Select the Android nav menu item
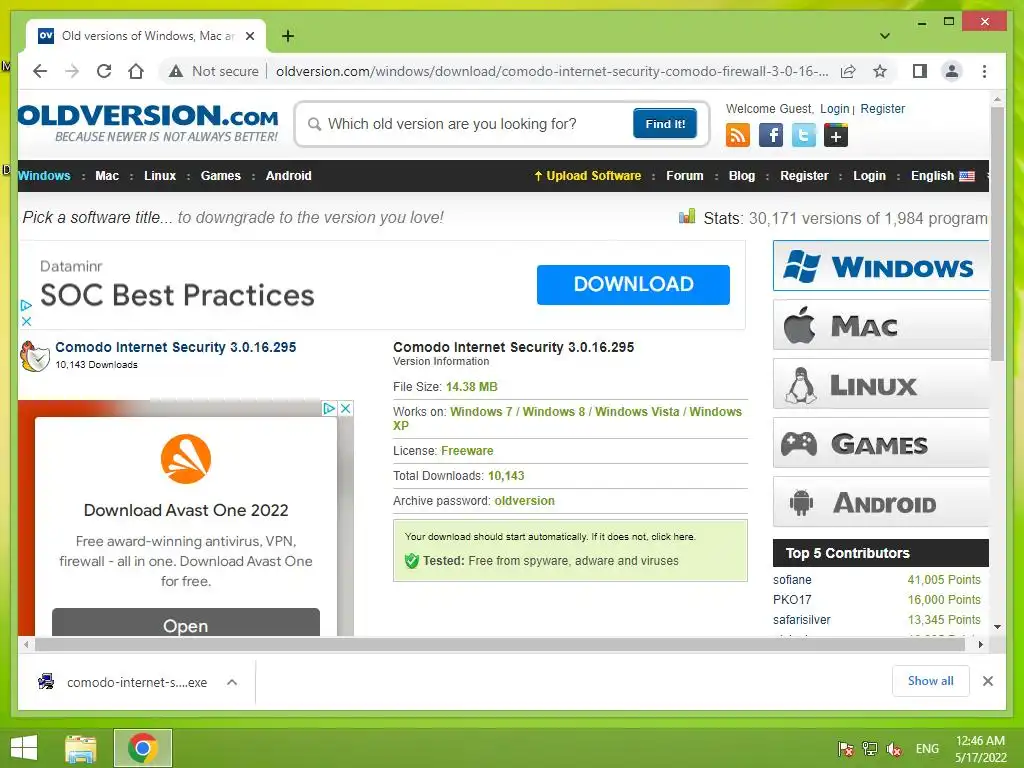The image size is (1024, 768). [289, 176]
